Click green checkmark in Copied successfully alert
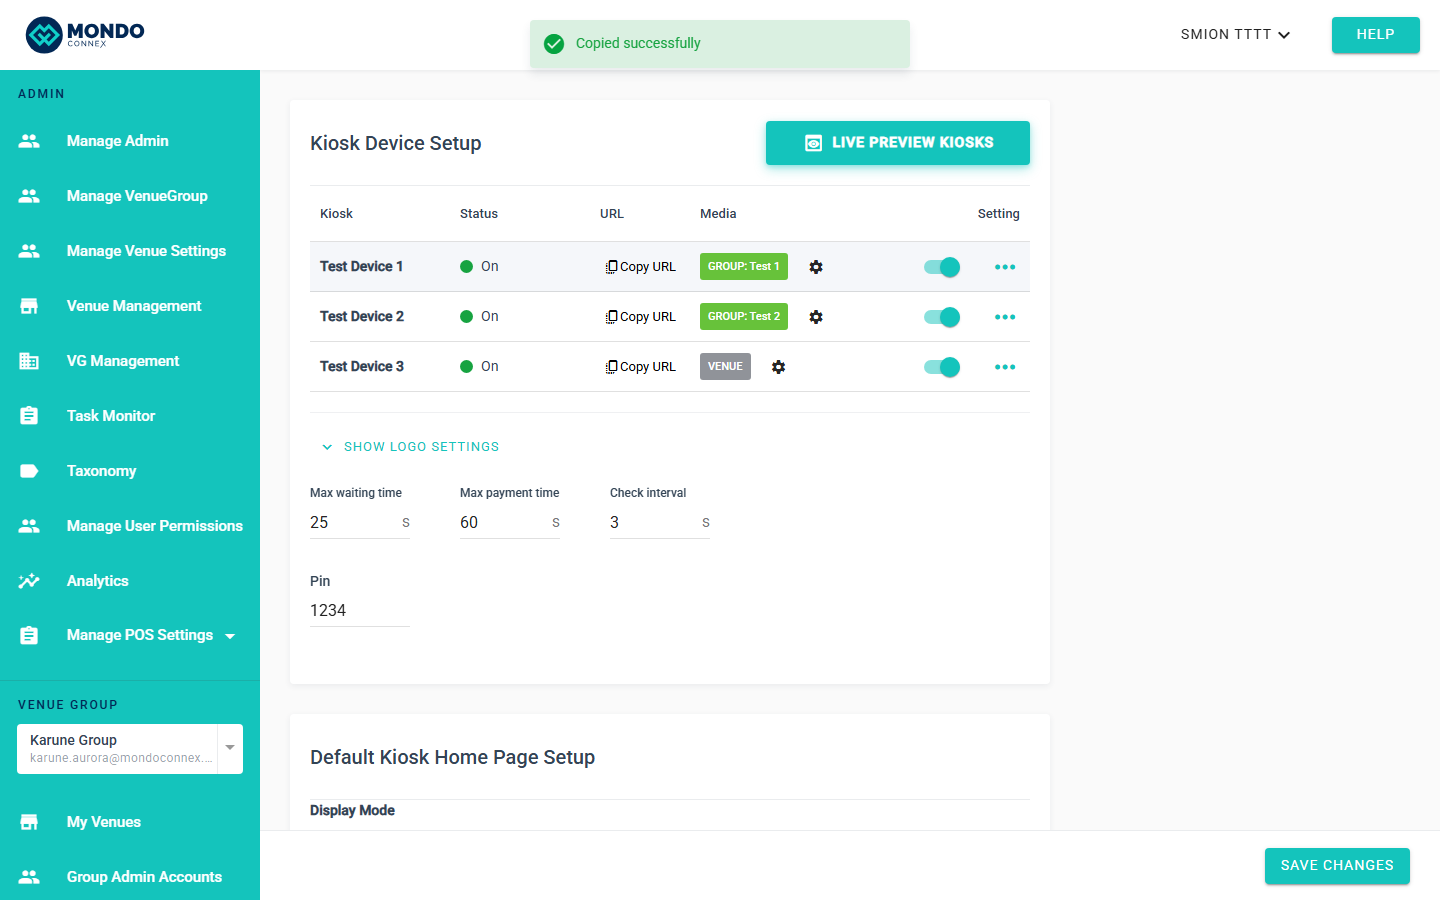 coord(554,44)
